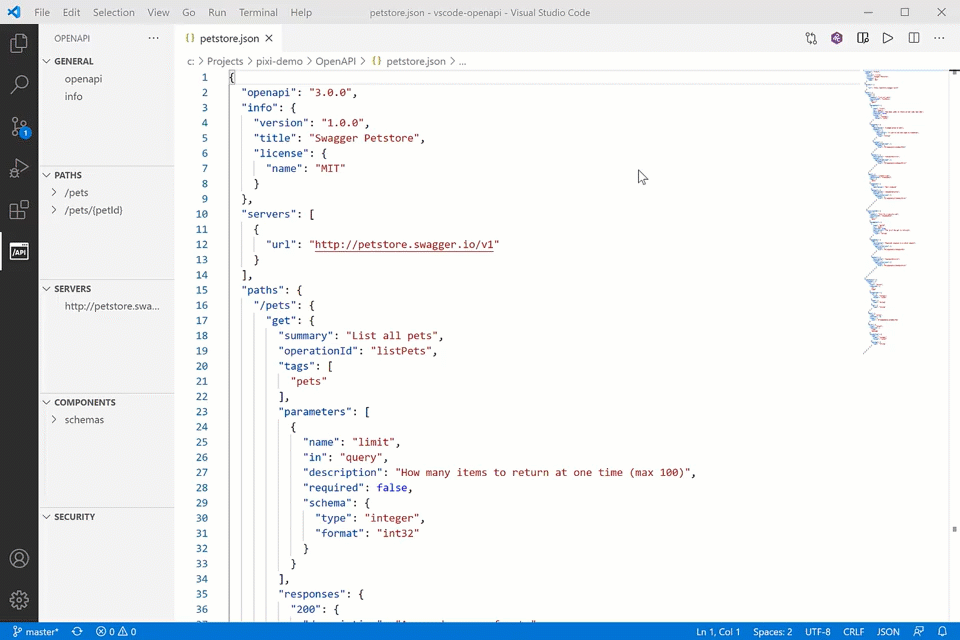Change UTF-8 encoding in status bar
Viewport: 960px width, 640px height.
point(818,631)
